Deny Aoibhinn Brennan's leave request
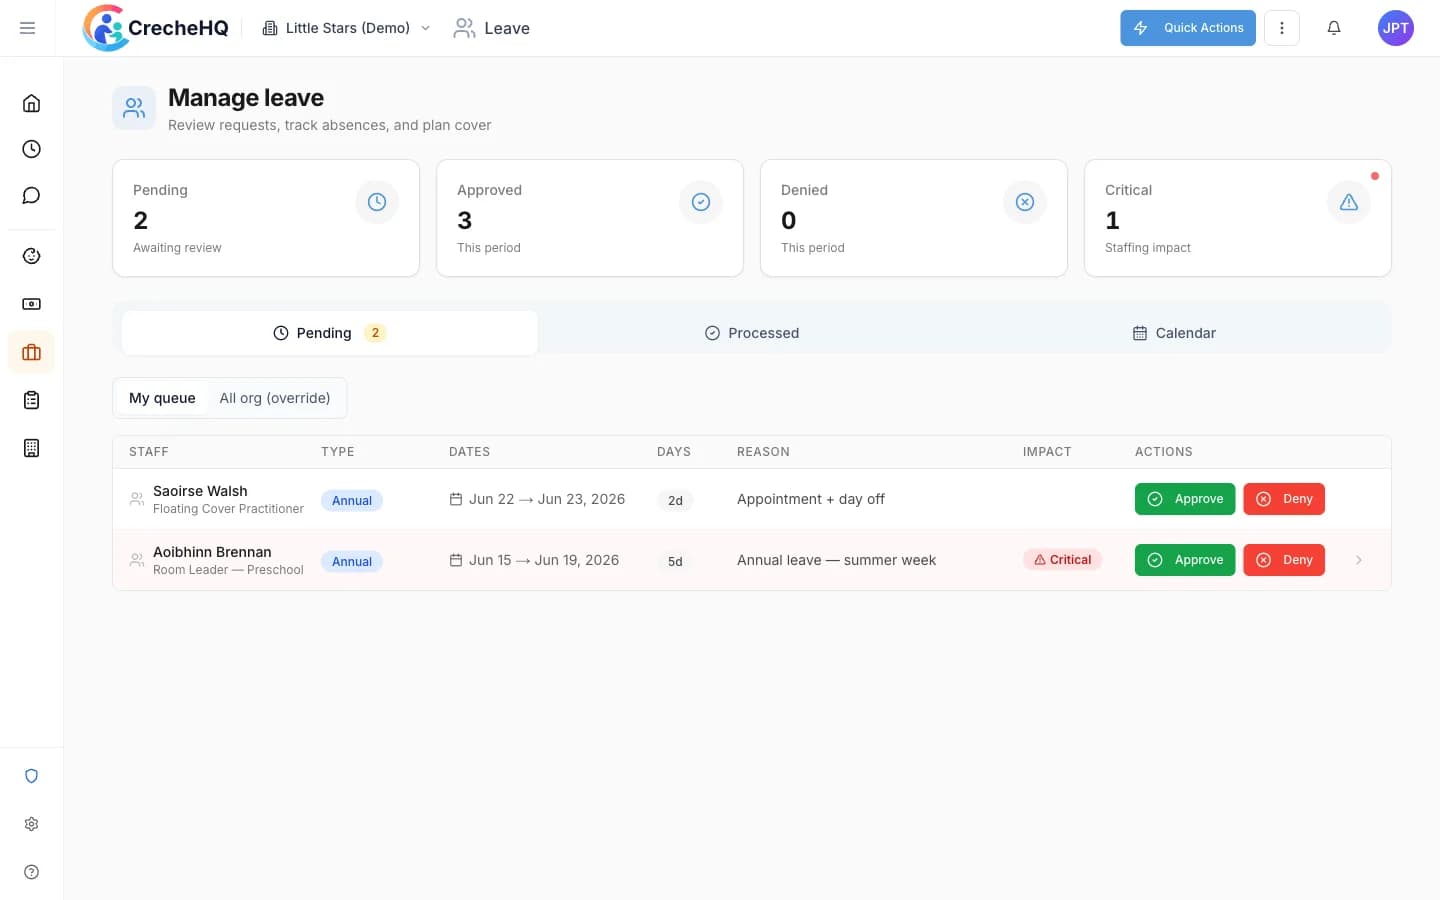 [x=1284, y=560]
